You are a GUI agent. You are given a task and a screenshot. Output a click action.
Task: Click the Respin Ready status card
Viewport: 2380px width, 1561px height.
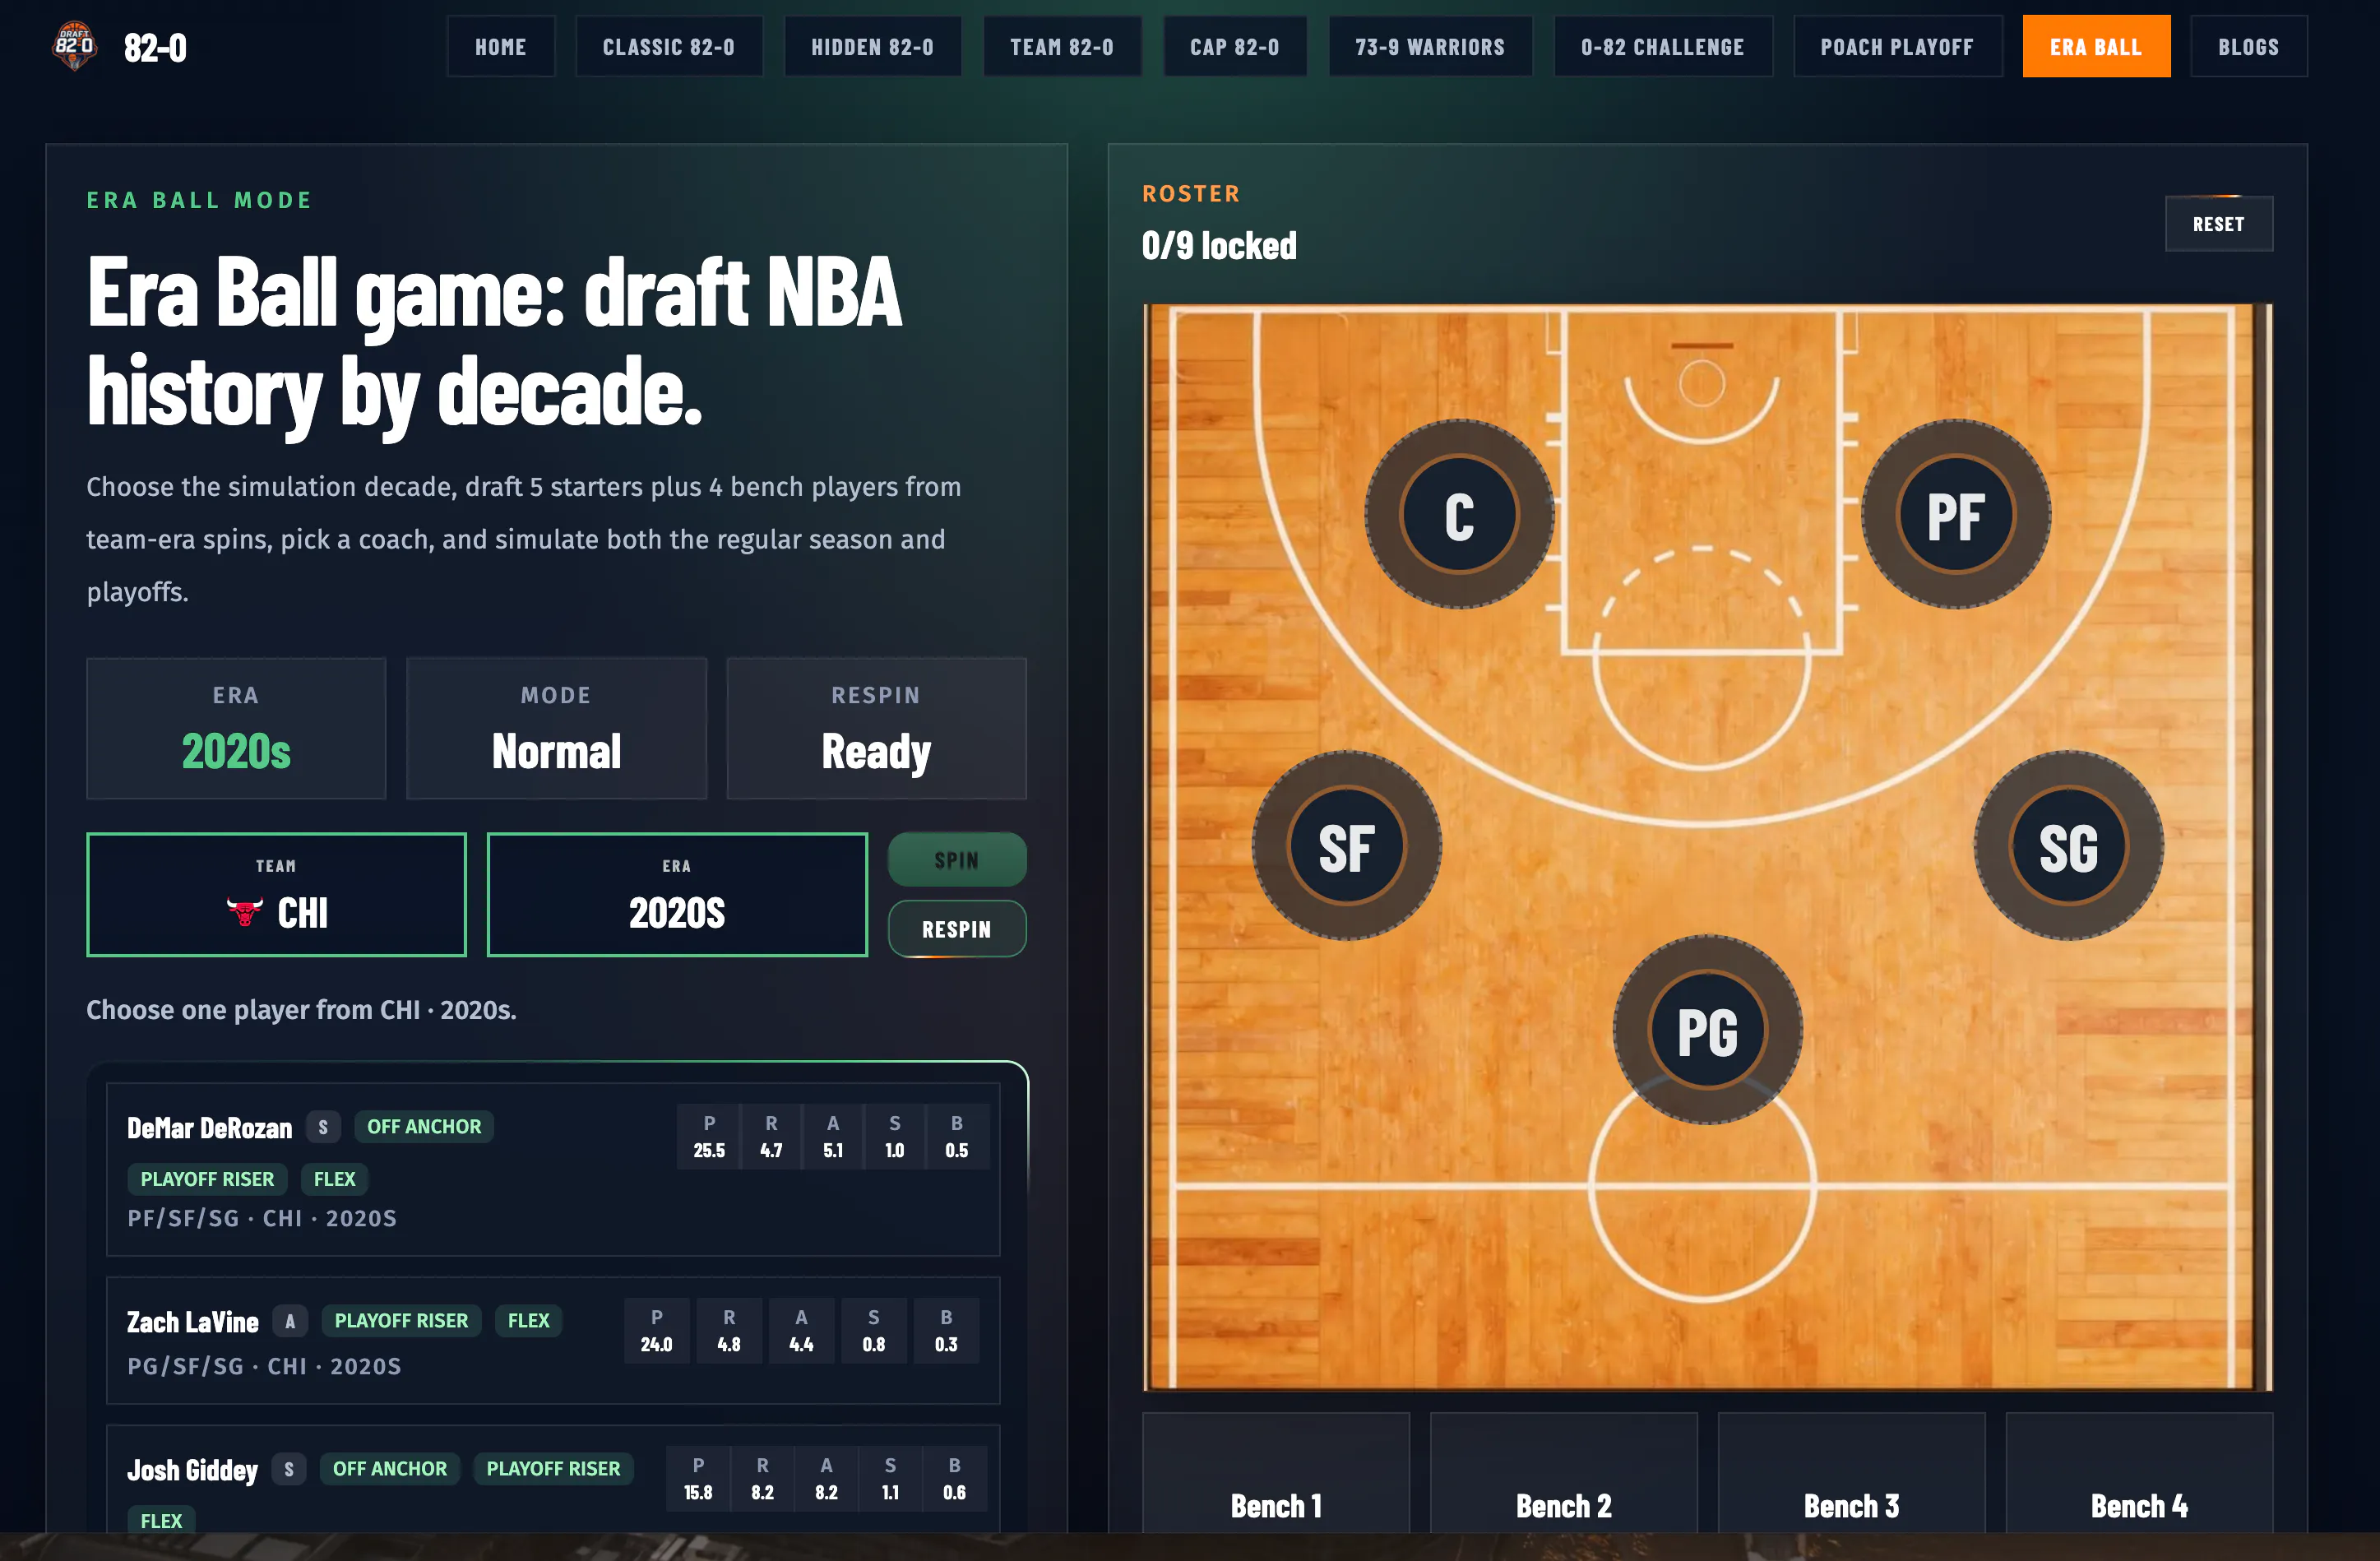(x=876, y=728)
